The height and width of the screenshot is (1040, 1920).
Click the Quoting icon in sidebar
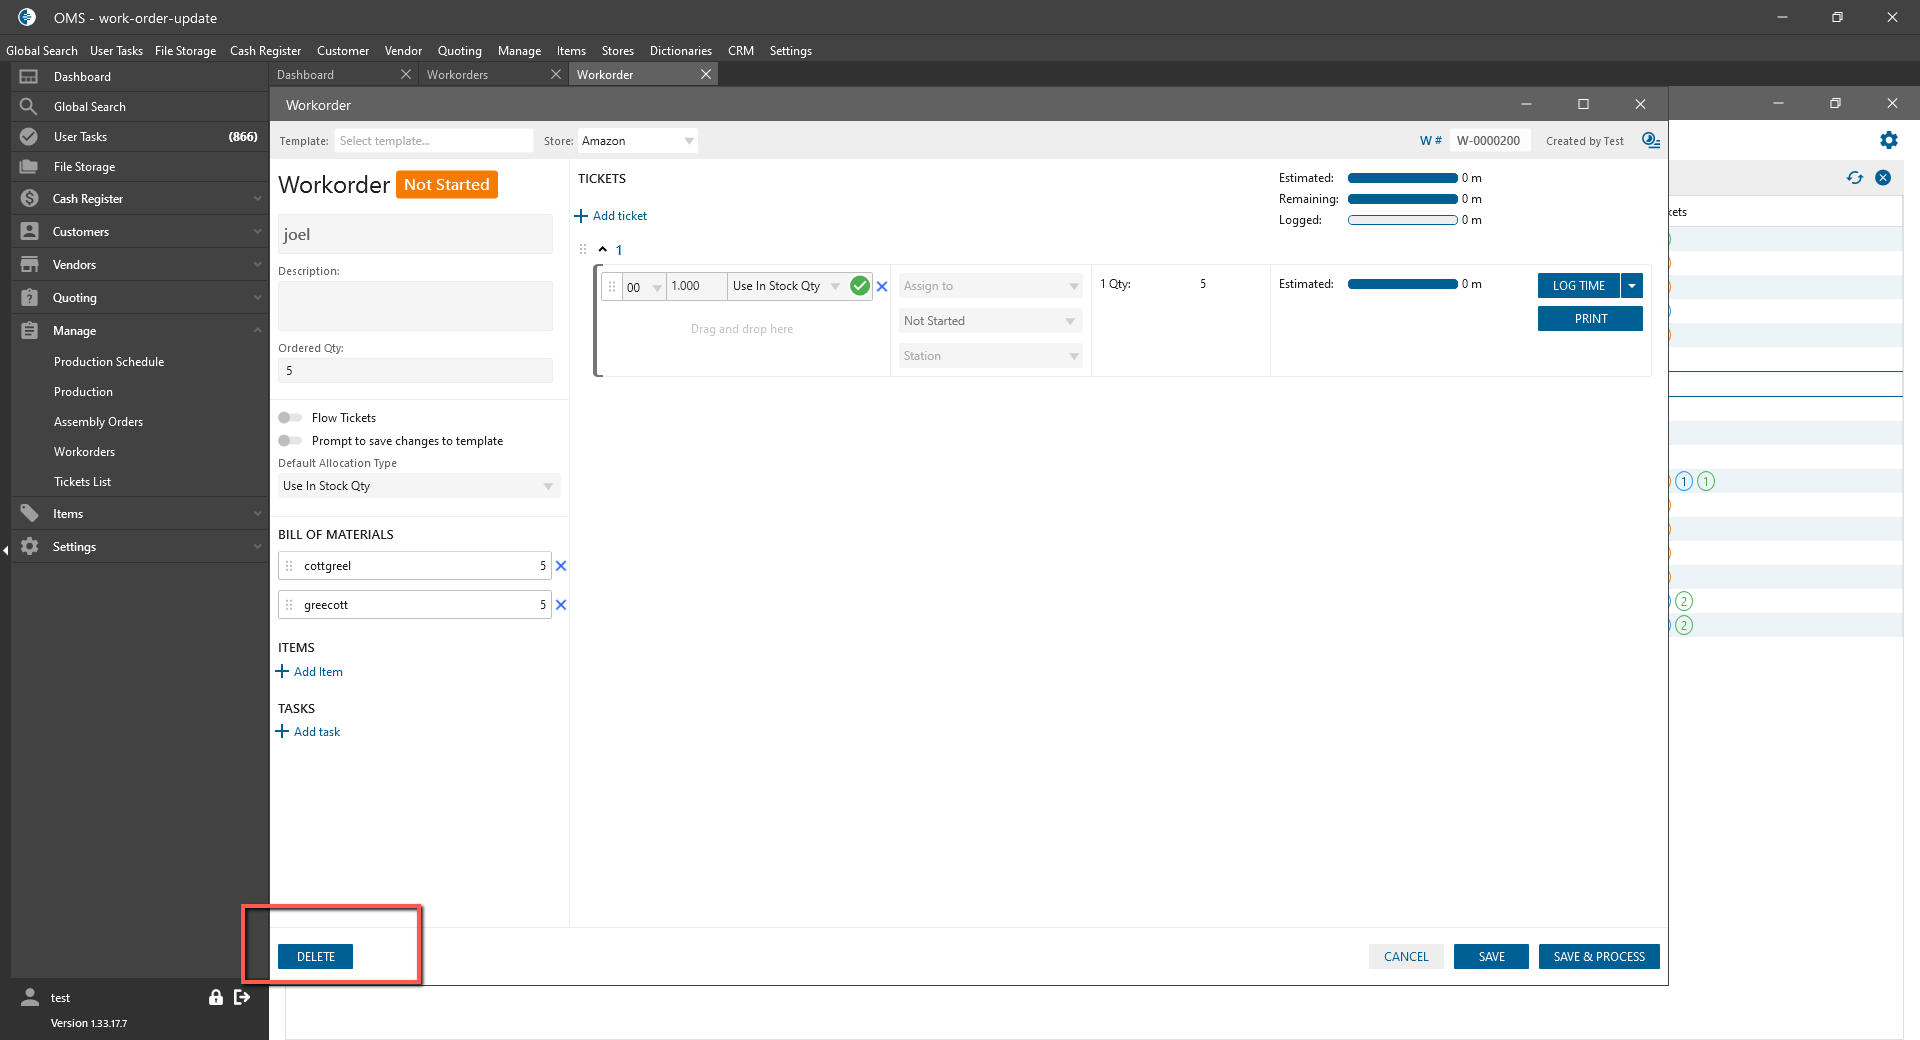[29, 298]
